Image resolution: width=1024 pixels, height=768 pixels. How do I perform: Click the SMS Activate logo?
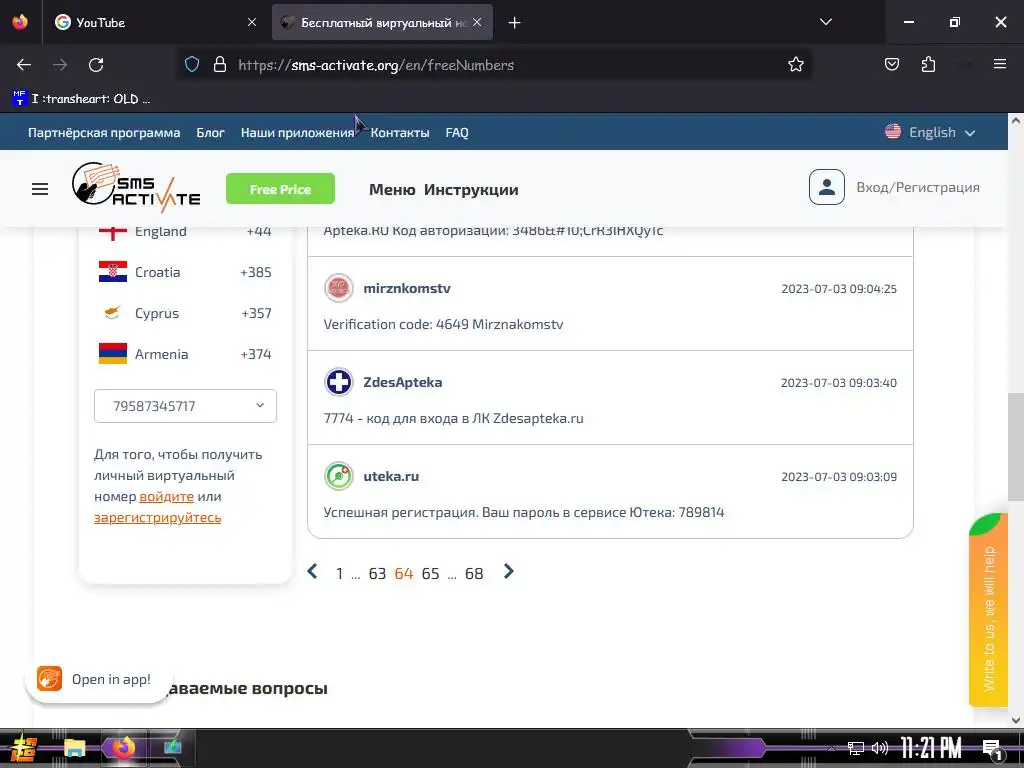point(136,187)
